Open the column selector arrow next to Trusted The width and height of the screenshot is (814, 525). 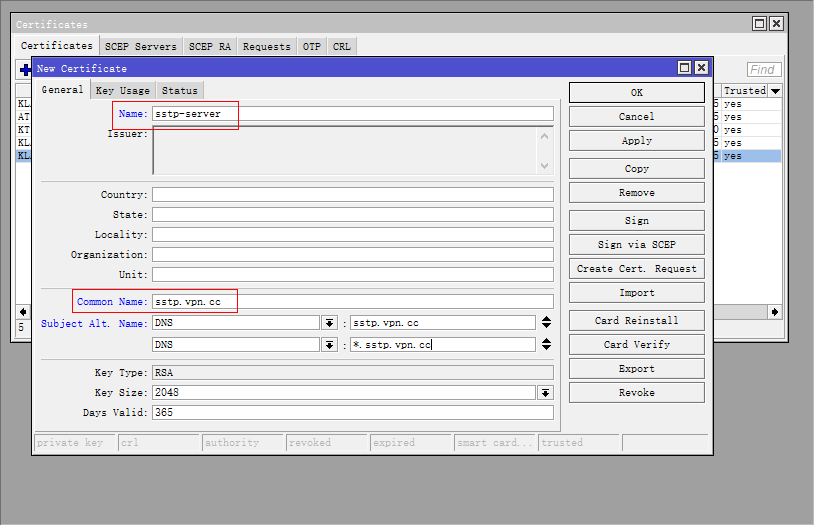pyautogui.click(x=775, y=91)
